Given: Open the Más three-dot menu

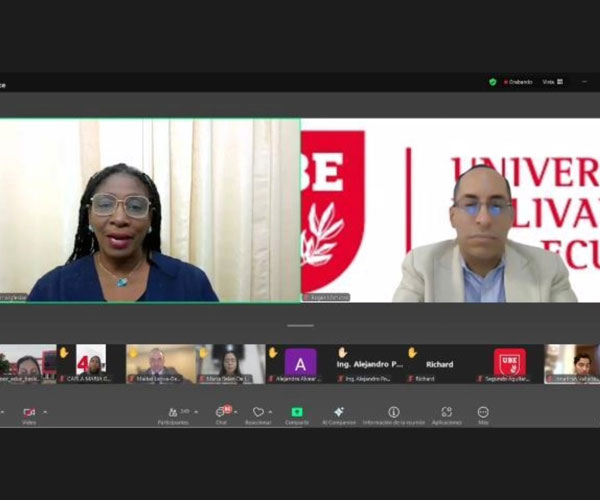Looking at the screenshot, I should (x=483, y=415).
